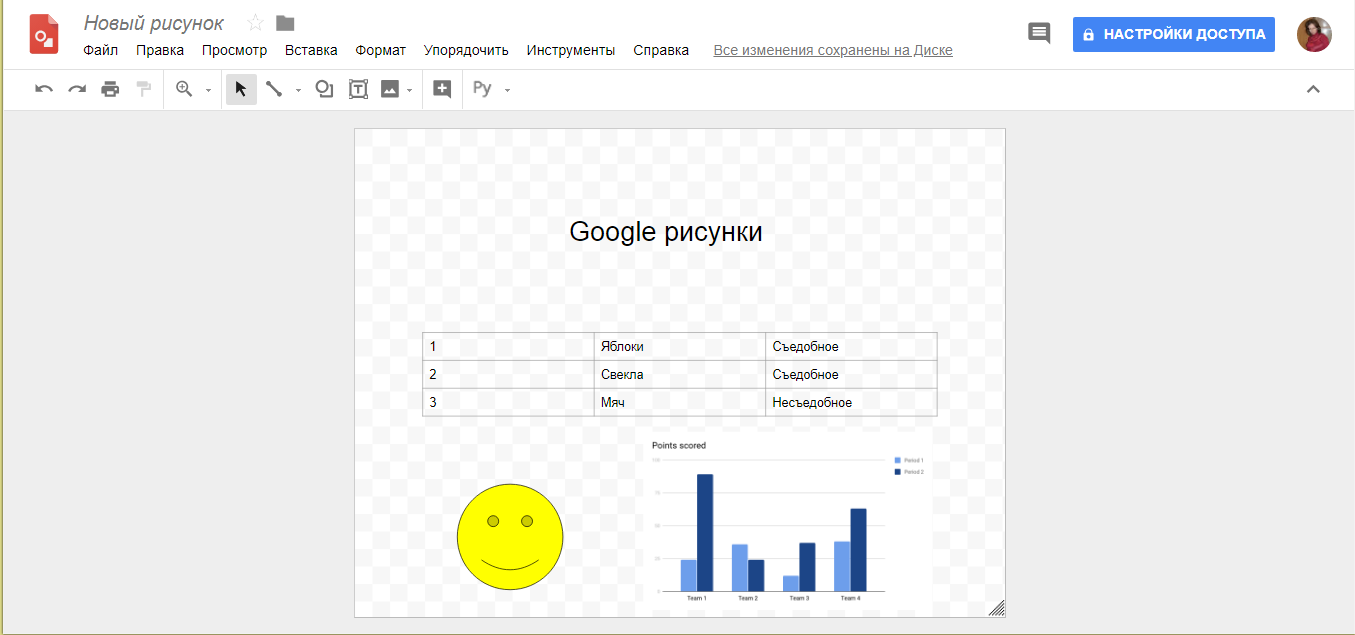Select the Text box tool
Image resolution: width=1355 pixels, height=635 pixels.
[x=357, y=89]
